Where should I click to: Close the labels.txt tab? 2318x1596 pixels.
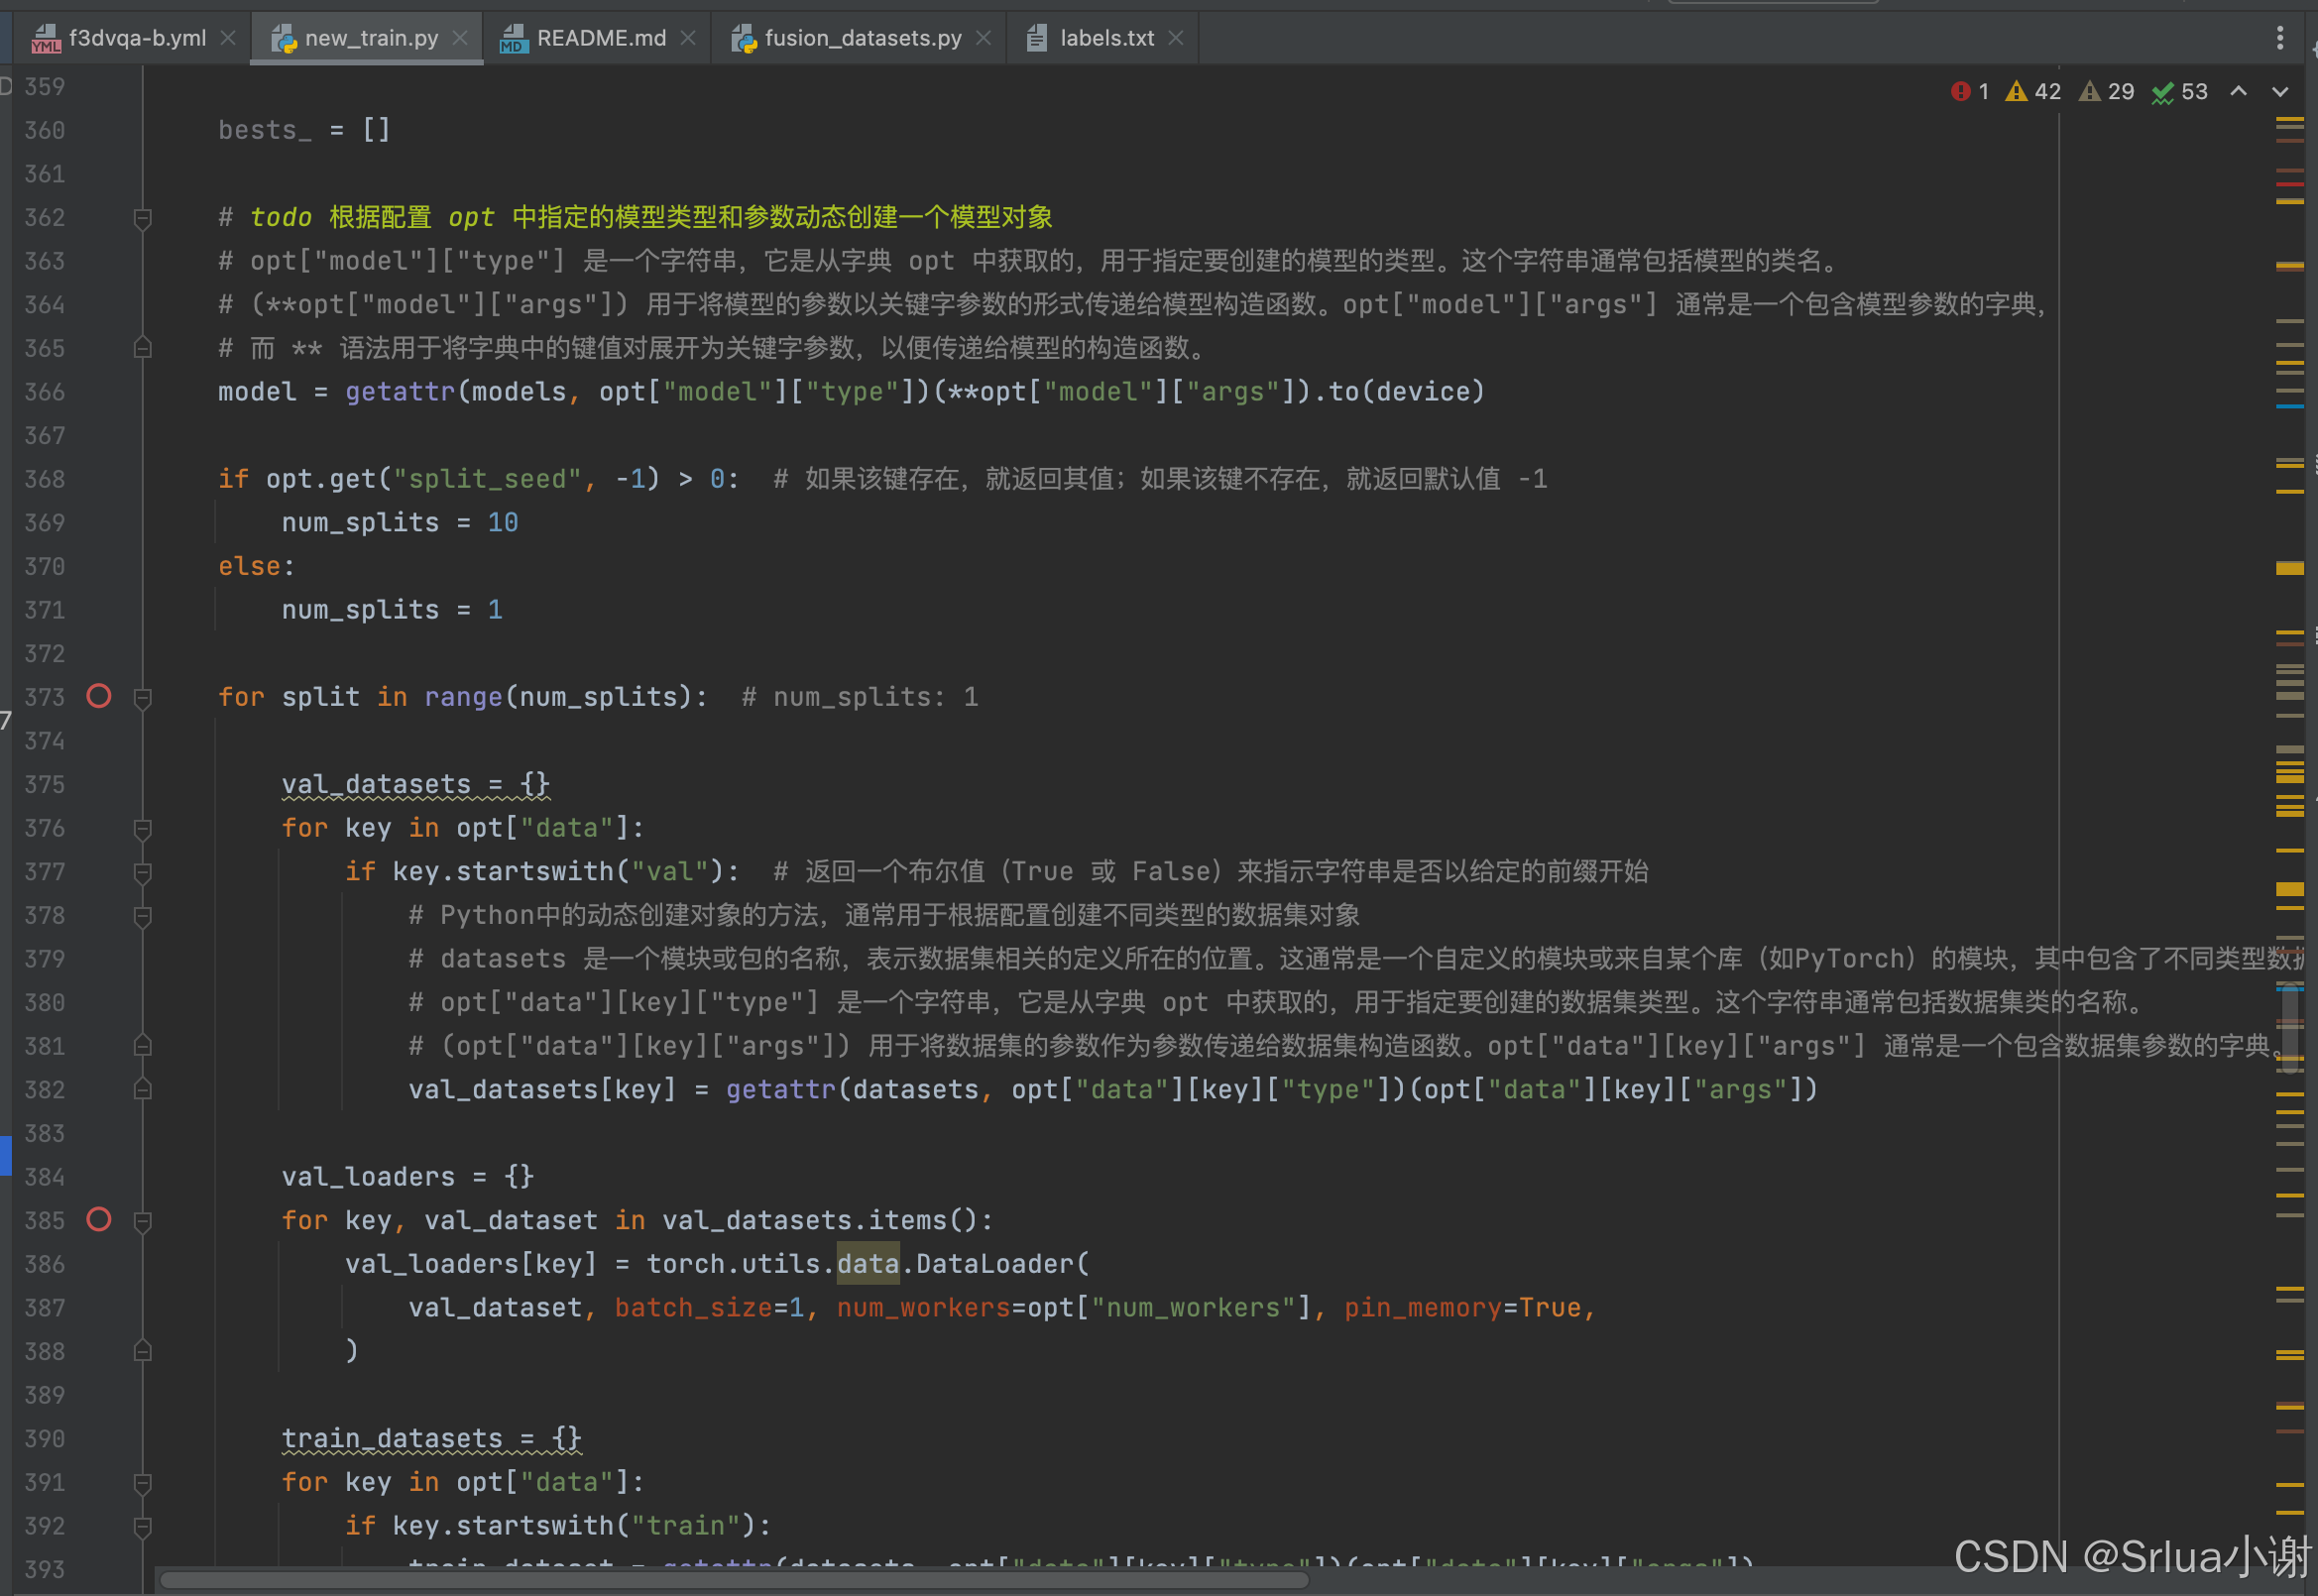pyautogui.click(x=1176, y=38)
